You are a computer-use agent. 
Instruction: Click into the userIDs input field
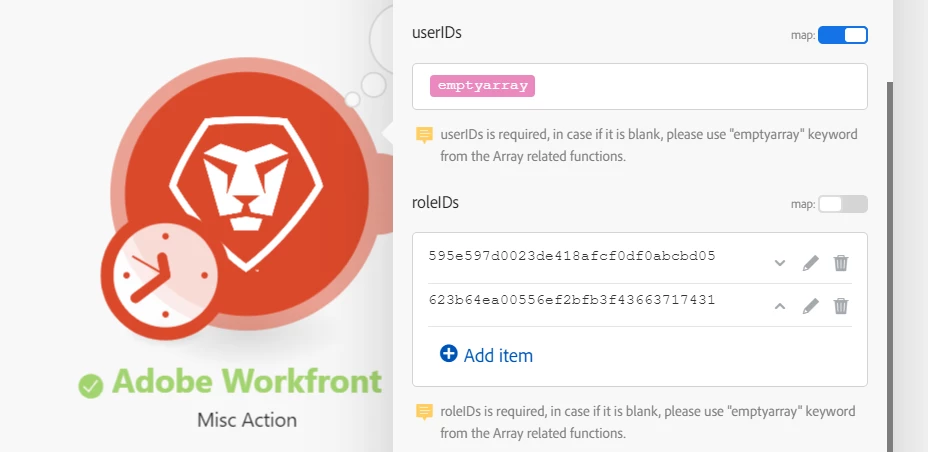click(640, 86)
